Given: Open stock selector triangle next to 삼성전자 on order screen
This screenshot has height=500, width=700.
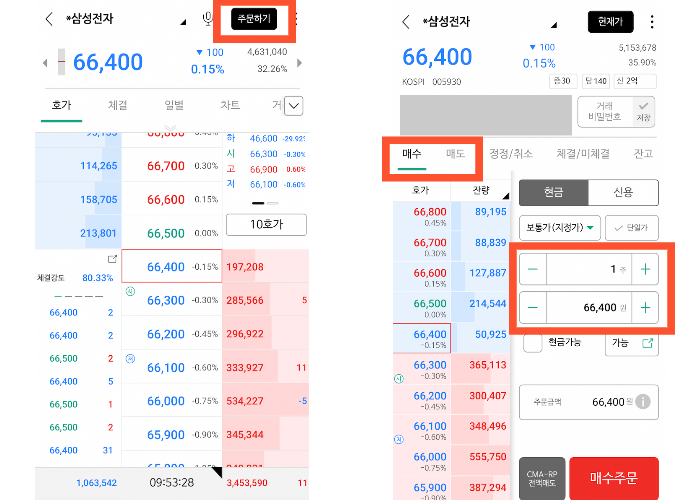Looking at the screenshot, I should coord(554,25).
